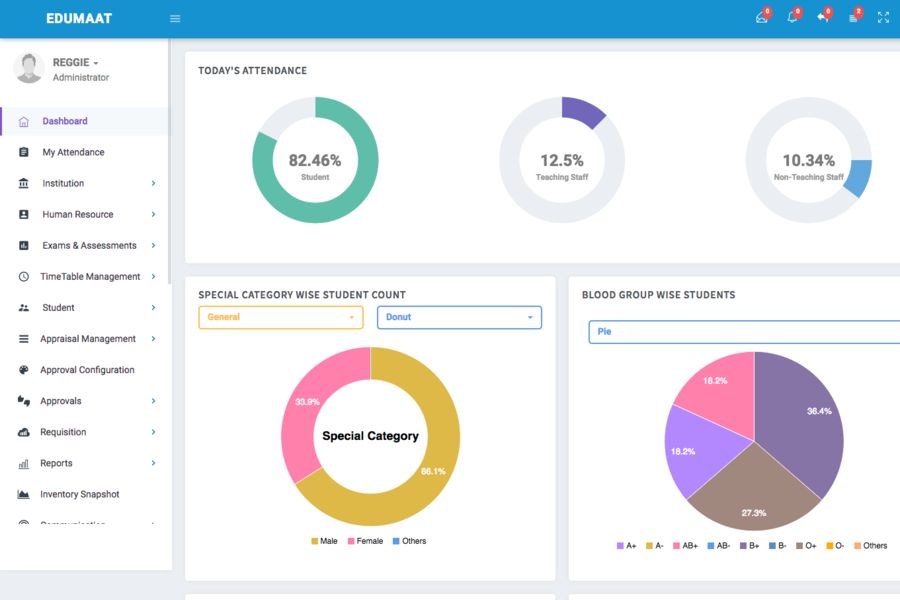The height and width of the screenshot is (600, 900).
Task: Click Reggie's profile avatar picture
Action: coord(28,68)
